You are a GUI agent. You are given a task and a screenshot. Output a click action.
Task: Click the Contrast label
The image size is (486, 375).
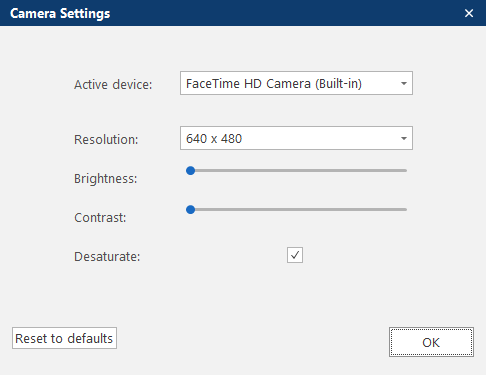tap(100, 218)
